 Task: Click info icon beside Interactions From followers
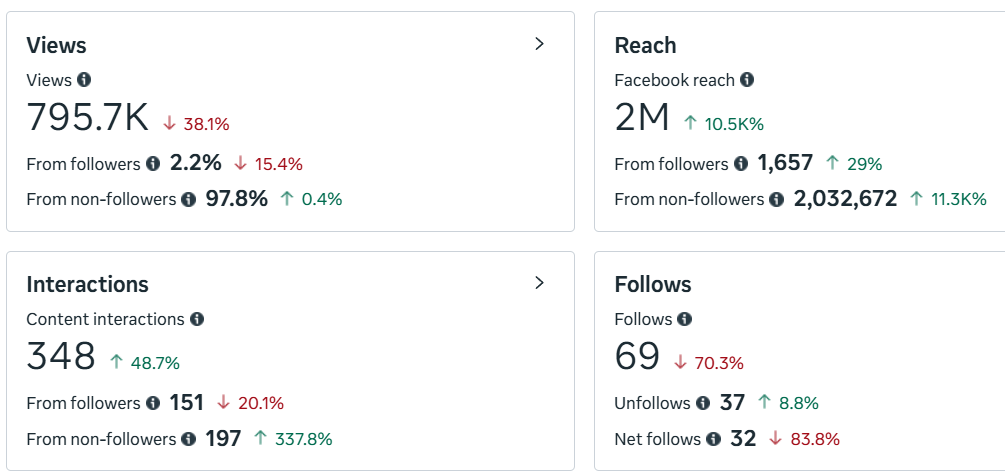click(x=153, y=403)
